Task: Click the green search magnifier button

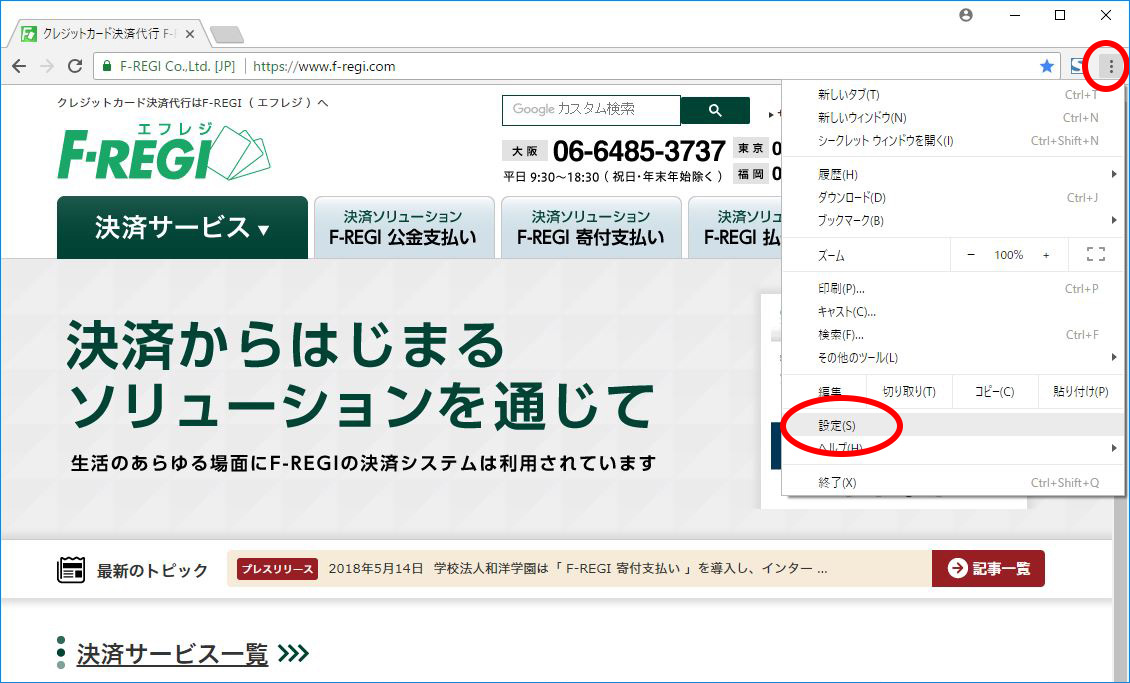Action: [x=715, y=110]
